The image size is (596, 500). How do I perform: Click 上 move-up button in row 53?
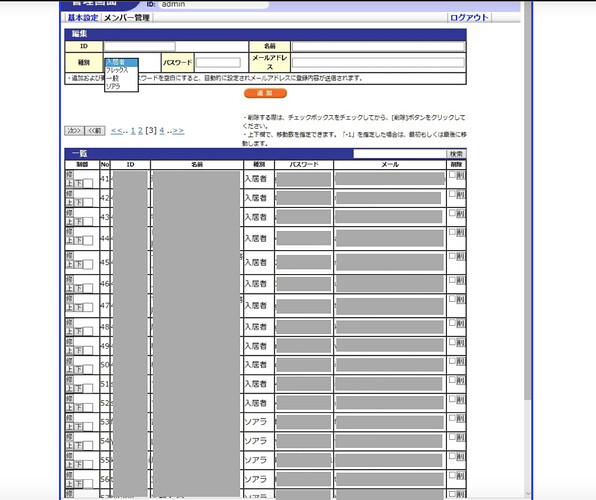(70, 426)
